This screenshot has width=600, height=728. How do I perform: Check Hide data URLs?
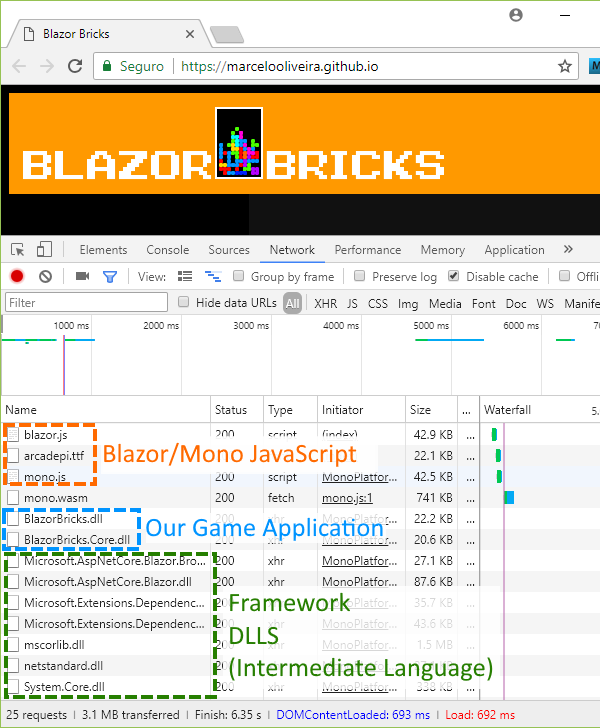click(183, 302)
